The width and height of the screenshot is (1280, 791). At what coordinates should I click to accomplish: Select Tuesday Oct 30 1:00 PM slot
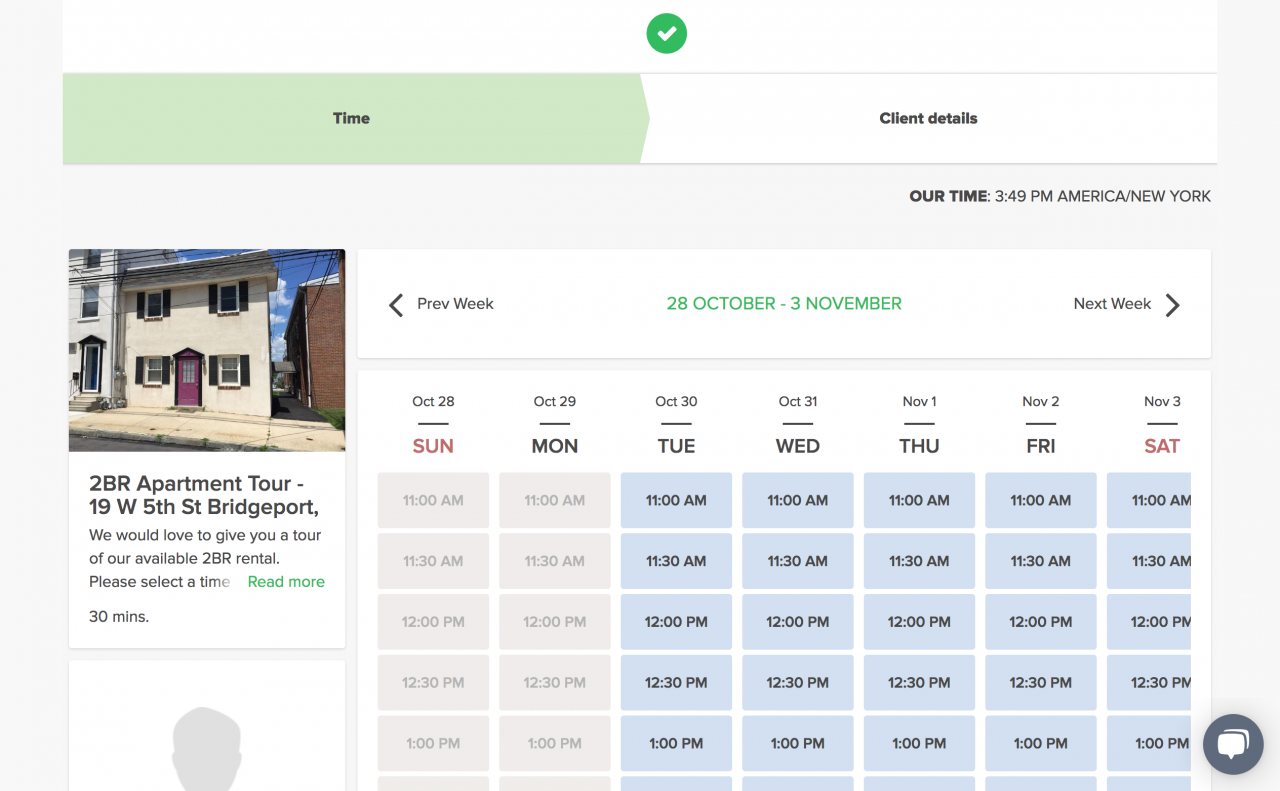click(676, 744)
